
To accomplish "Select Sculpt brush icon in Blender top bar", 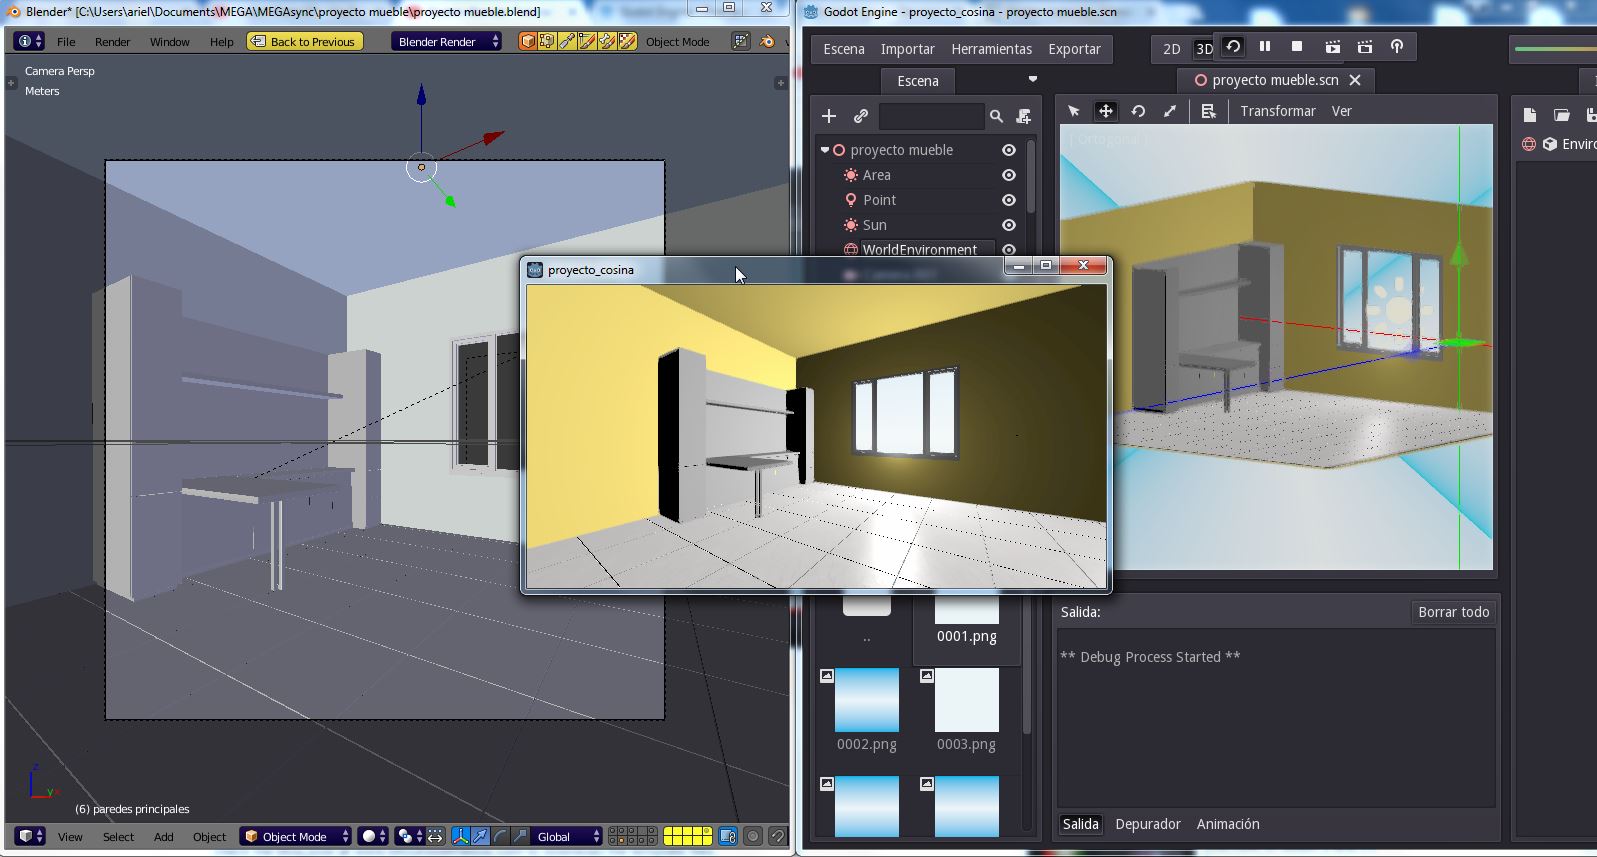I will click(567, 41).
